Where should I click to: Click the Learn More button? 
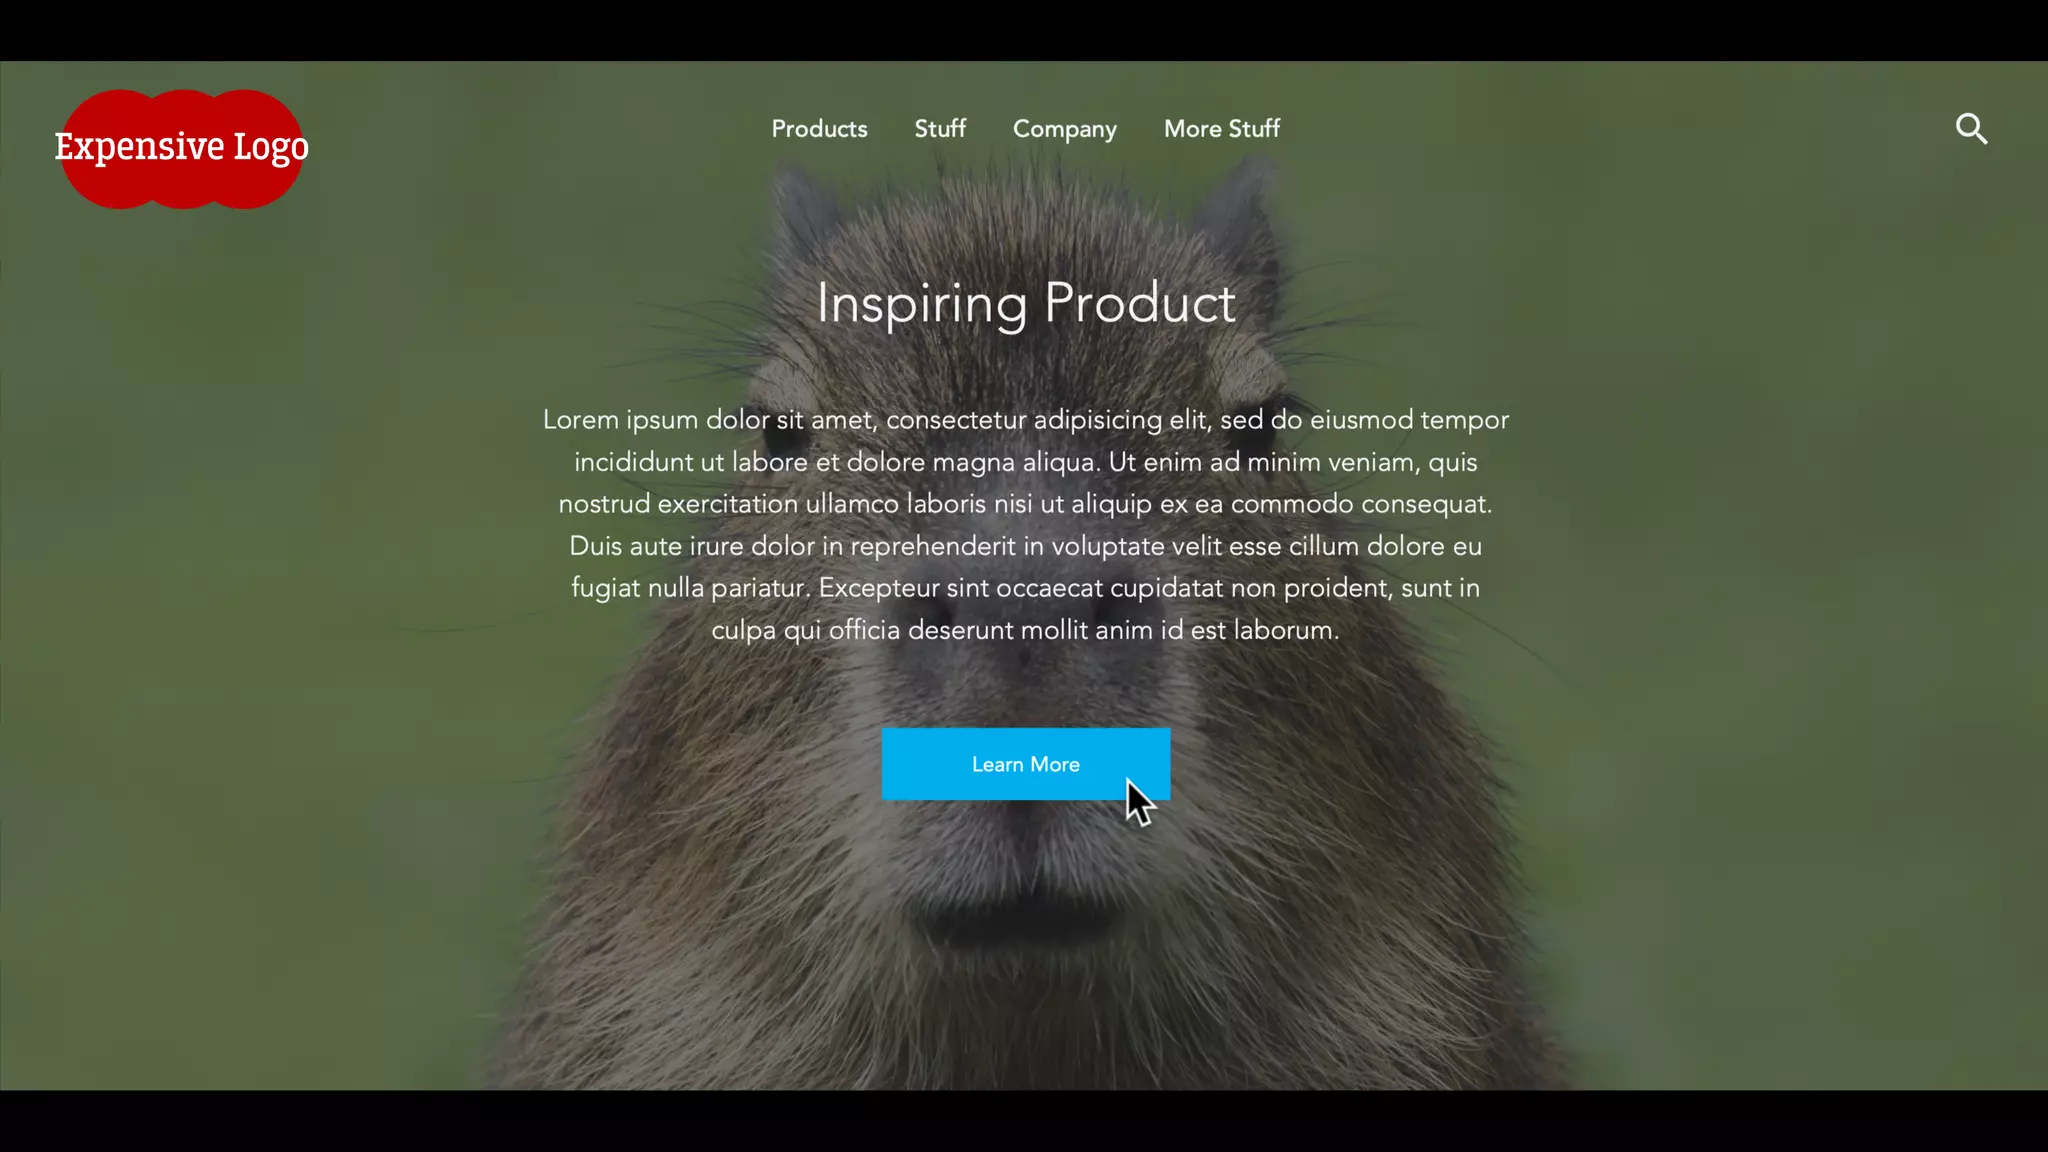(1025, 764)
